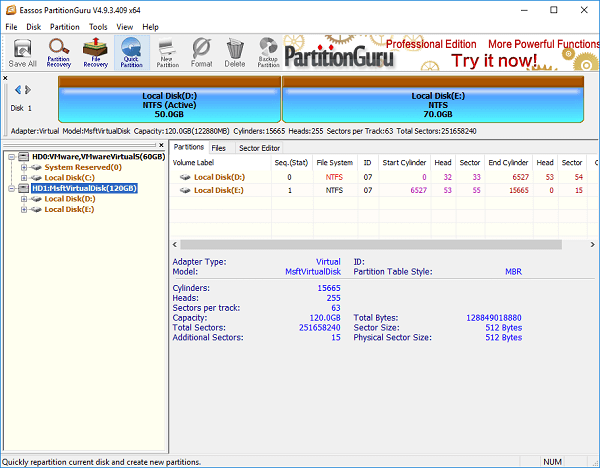Viewport: 600px width, 468px height.
Task: Collapse the HD1 MsftVirtualDisk node
Action: 11,188
